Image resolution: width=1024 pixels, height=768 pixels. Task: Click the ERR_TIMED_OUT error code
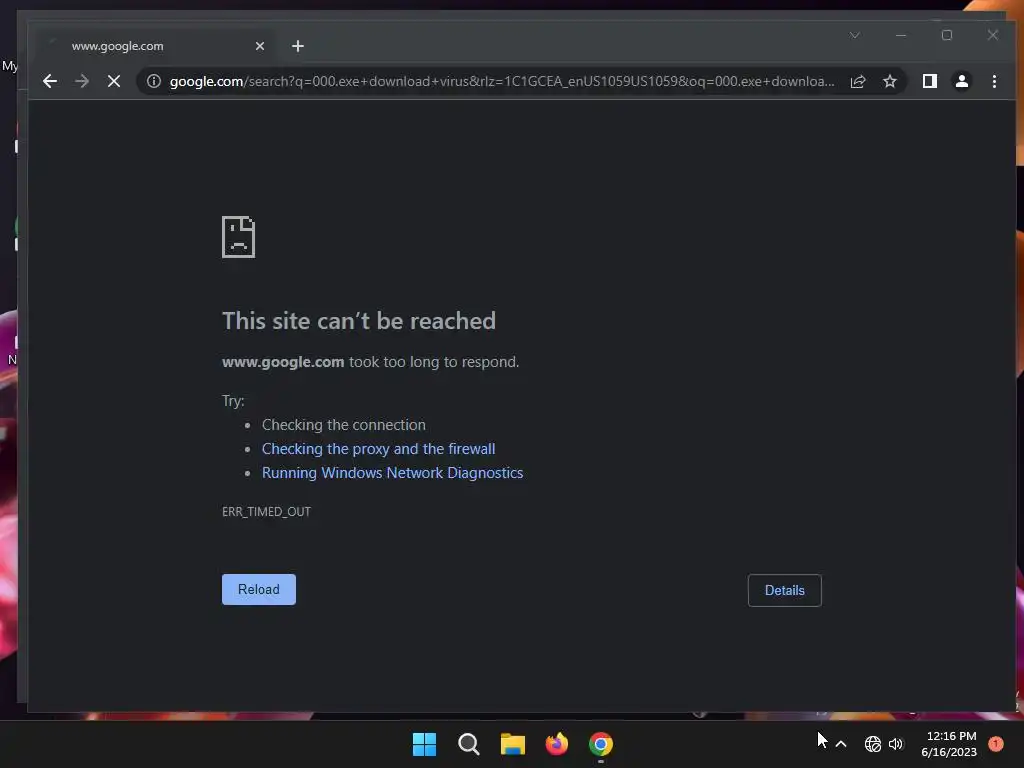pyautogui.click(x=266, y=511)
